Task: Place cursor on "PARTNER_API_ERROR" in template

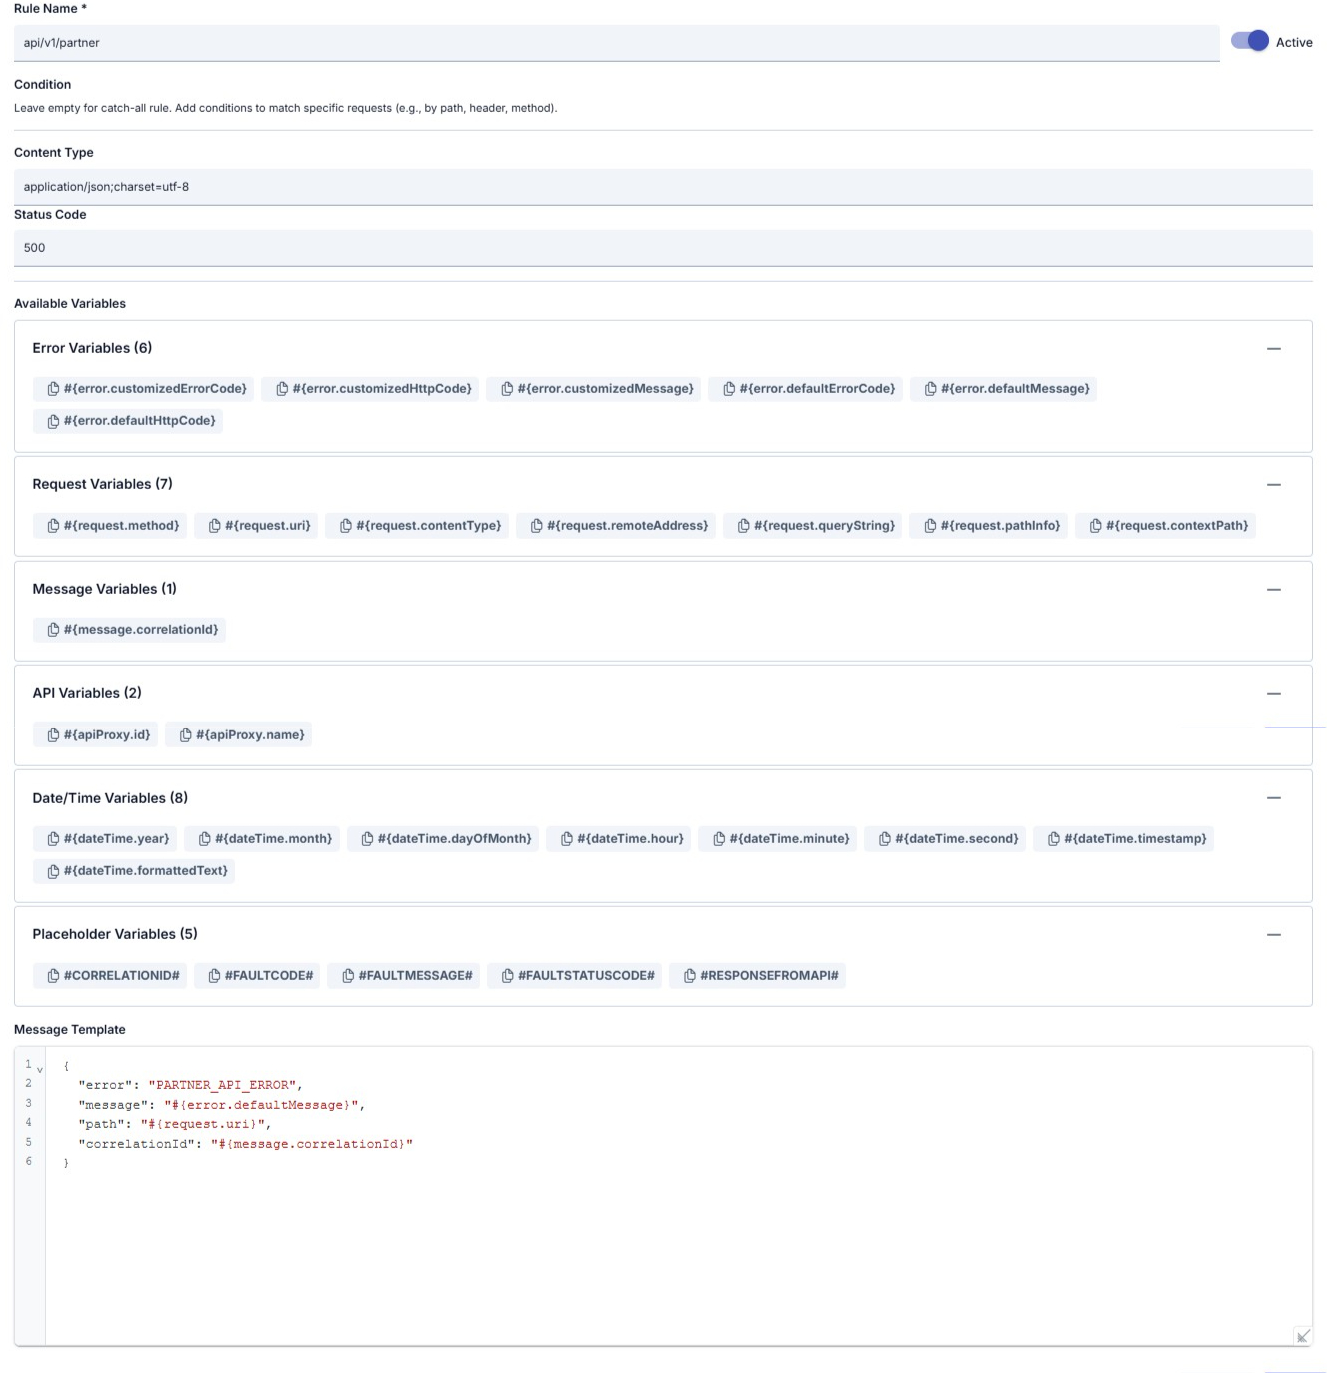Action: (x=223, y=1085)
